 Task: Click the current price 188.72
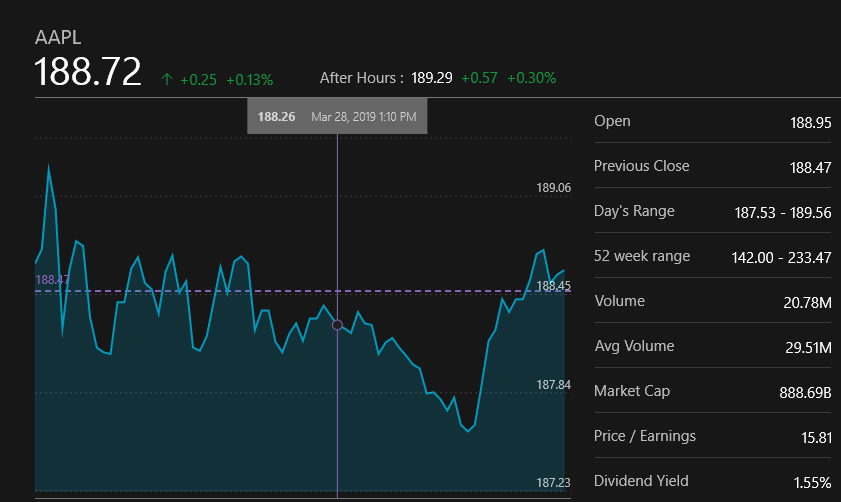click(88, 73)
